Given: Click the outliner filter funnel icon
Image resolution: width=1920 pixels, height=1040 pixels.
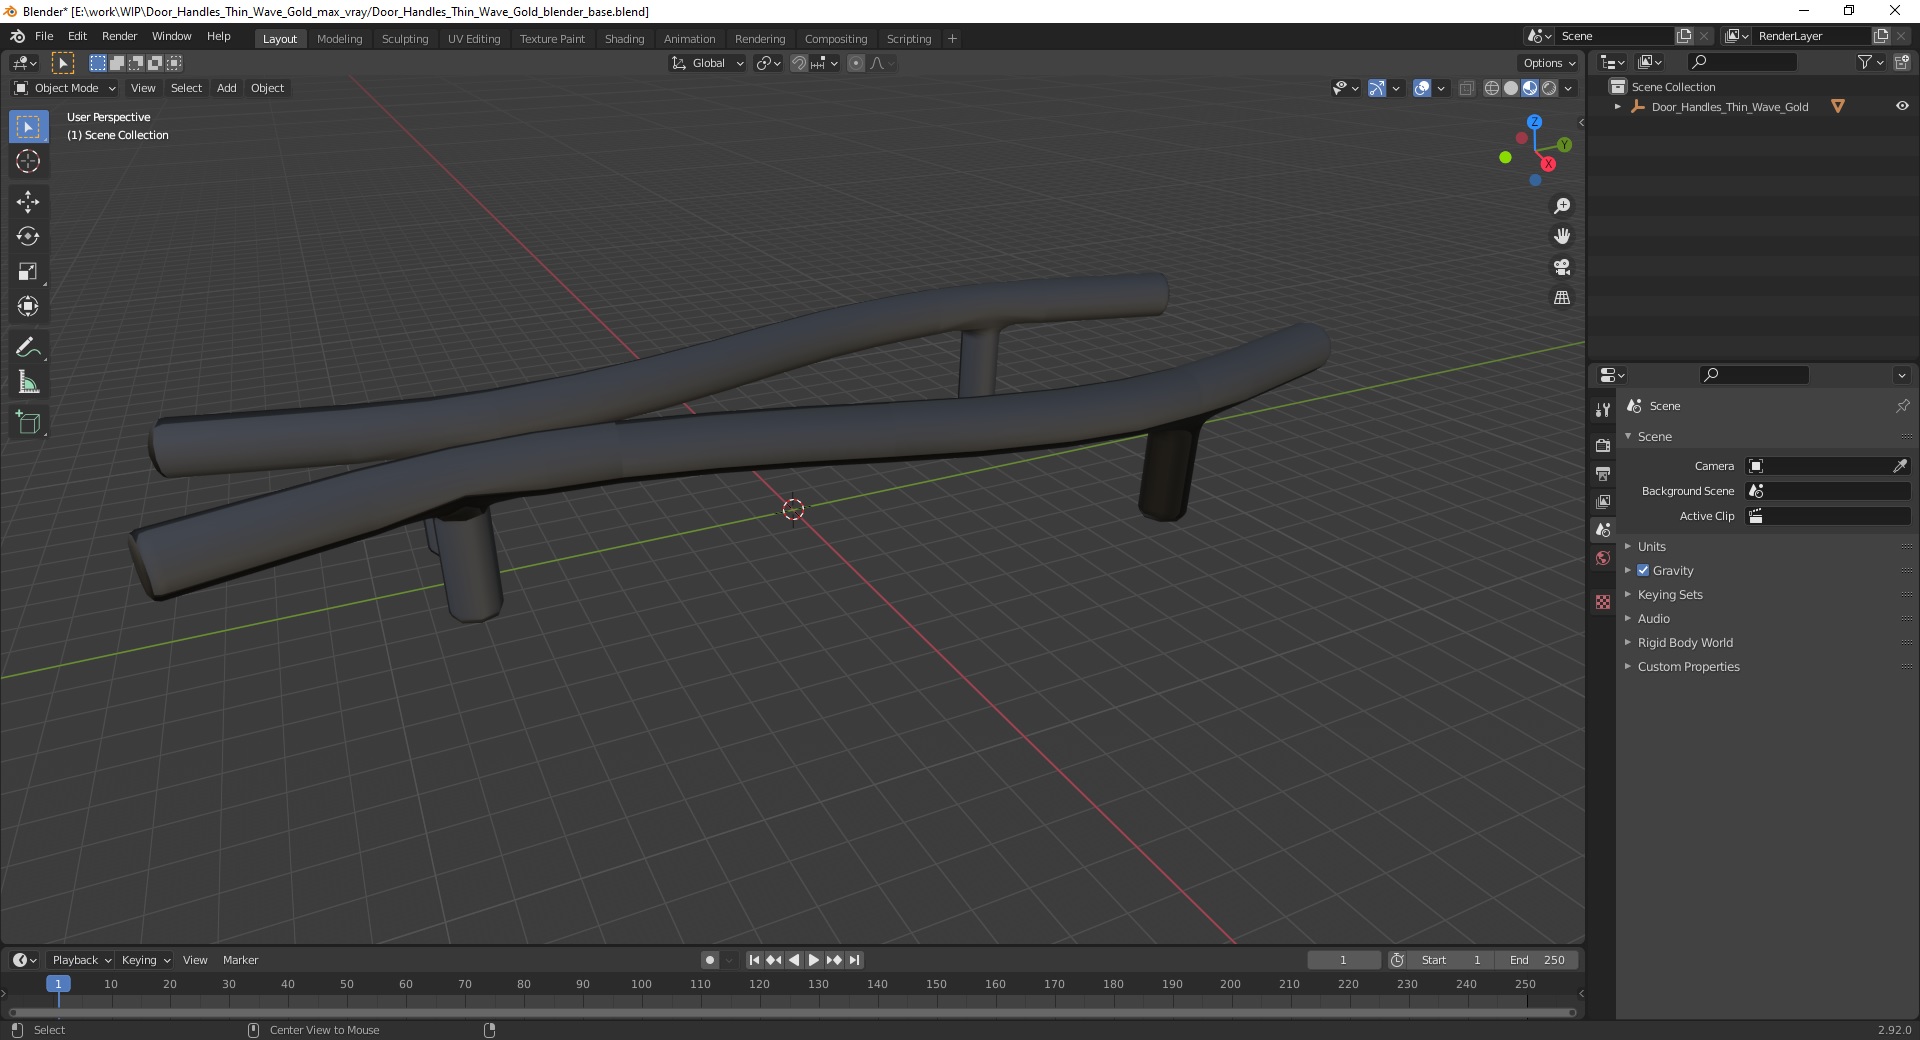Looking at the screenshot, I should (1864, 62).
